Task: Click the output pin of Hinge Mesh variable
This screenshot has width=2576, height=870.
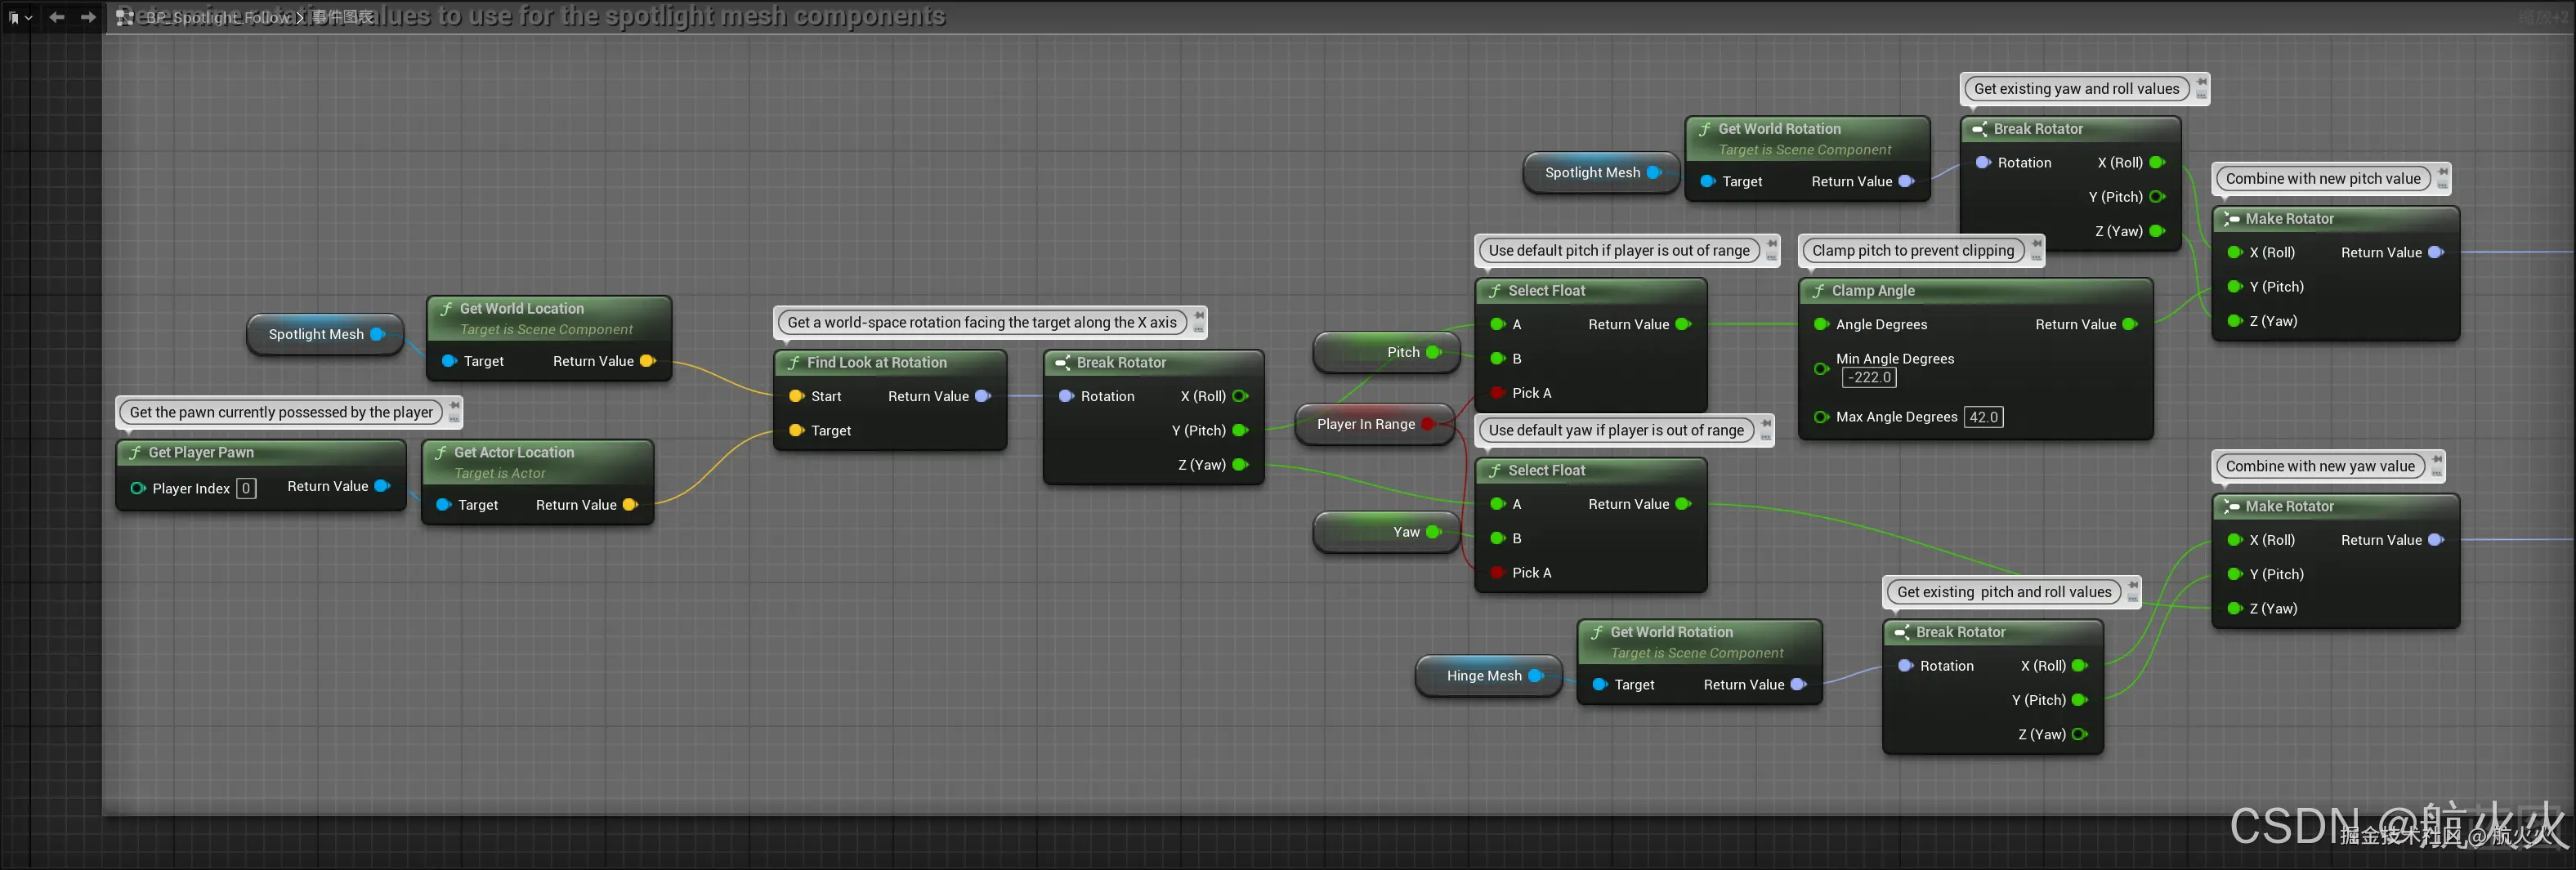Action: (1536, 677)
